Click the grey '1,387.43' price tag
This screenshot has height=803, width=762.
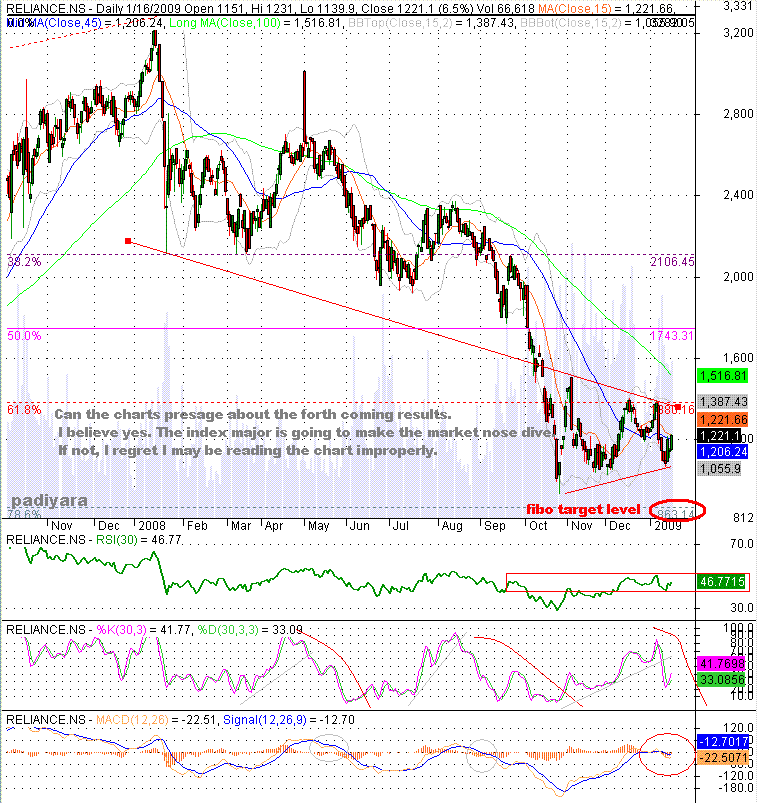pyautogui.click(x=723, y=402)
